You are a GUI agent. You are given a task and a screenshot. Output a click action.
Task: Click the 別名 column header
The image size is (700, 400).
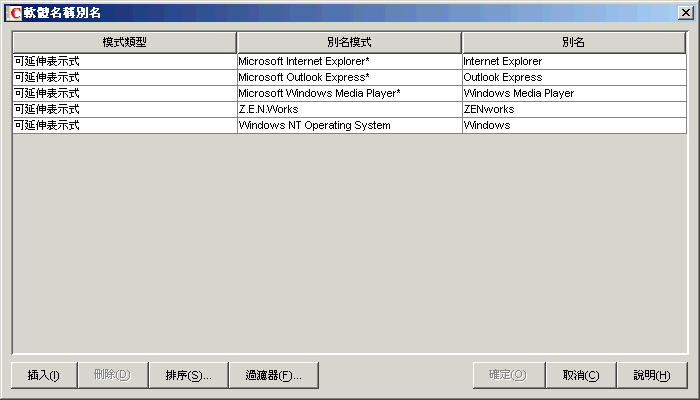(574, 42)
